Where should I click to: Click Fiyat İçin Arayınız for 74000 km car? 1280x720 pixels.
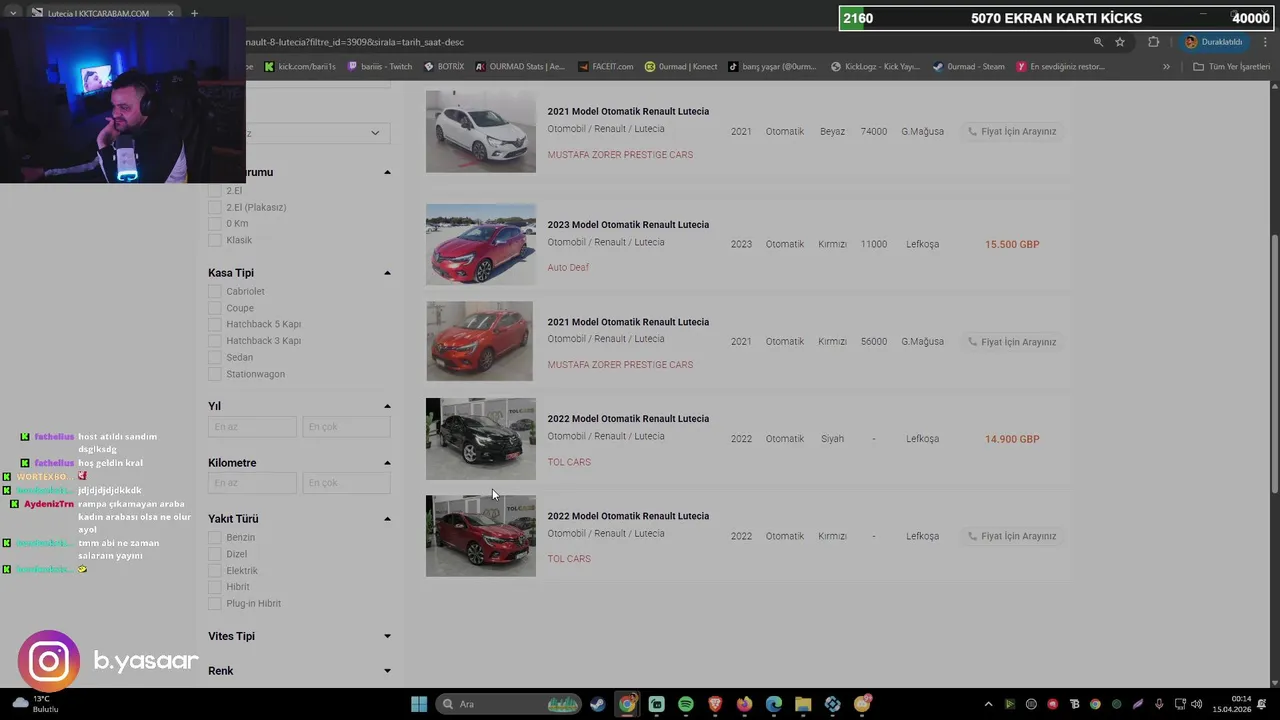(1012, 131)
